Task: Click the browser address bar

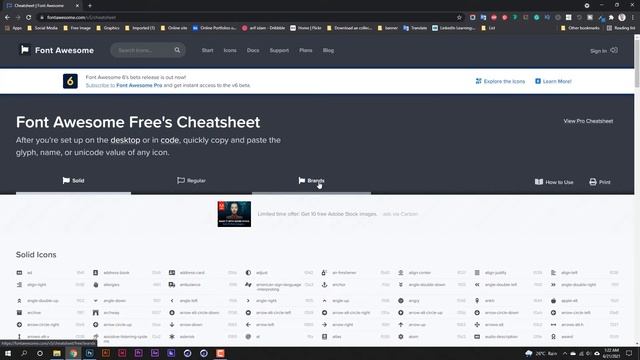Action: (x=249, y=18)
